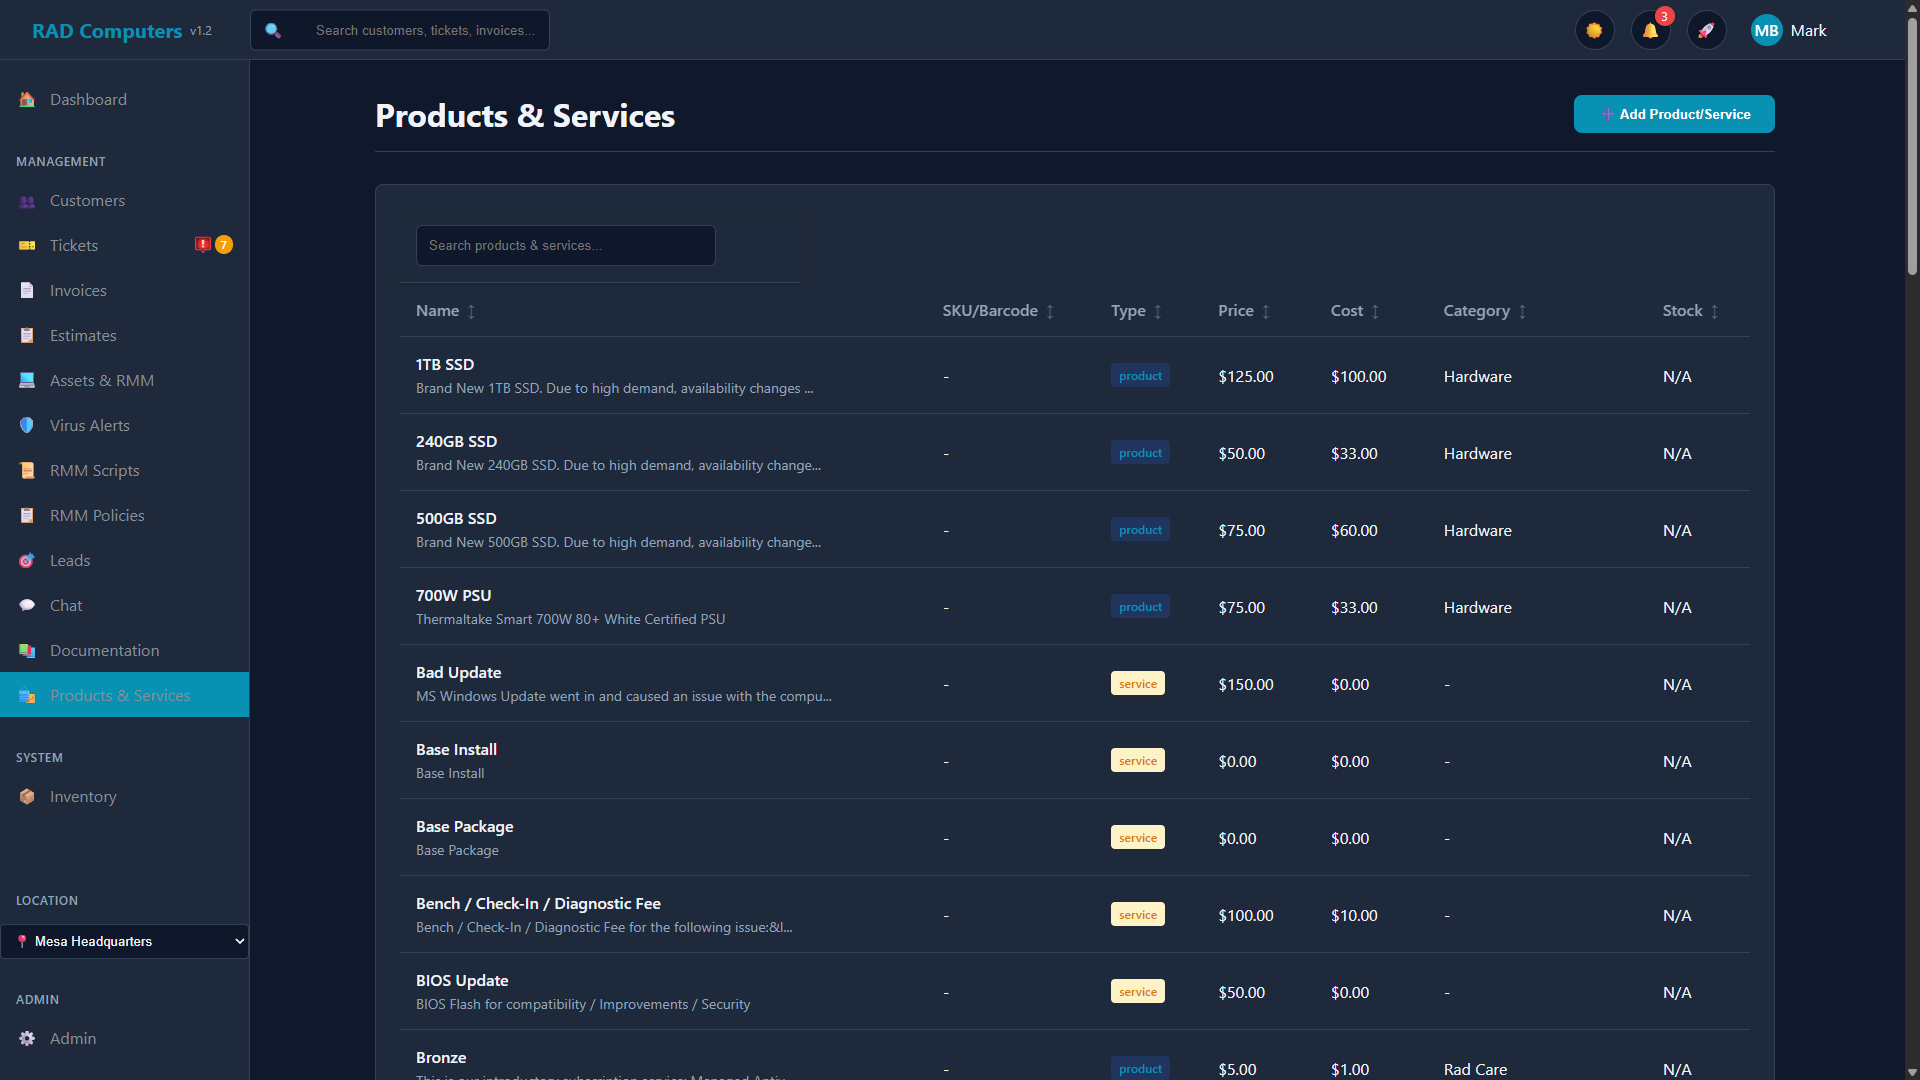The image size is (1920, 1080).
Task: Click the right-side page scrollbar
Action: click(x=1911, y=540)
